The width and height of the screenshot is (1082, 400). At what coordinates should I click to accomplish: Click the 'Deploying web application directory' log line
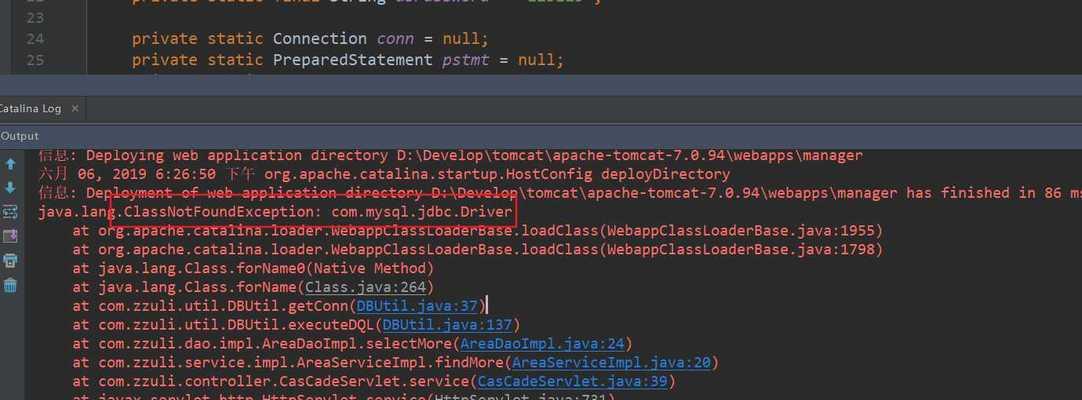click(451, 156)
